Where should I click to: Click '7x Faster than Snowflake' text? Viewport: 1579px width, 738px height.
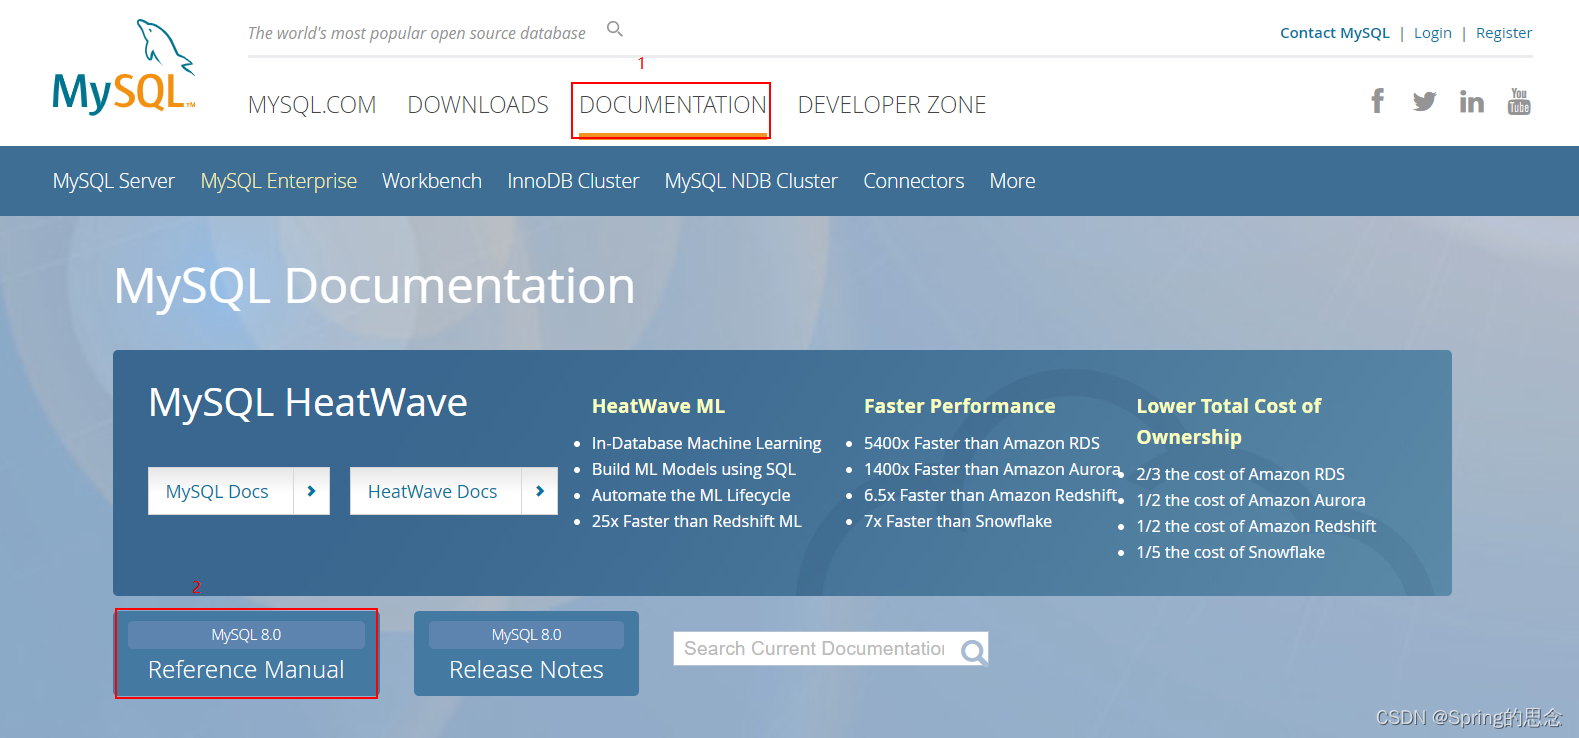[x=958, y=521]
